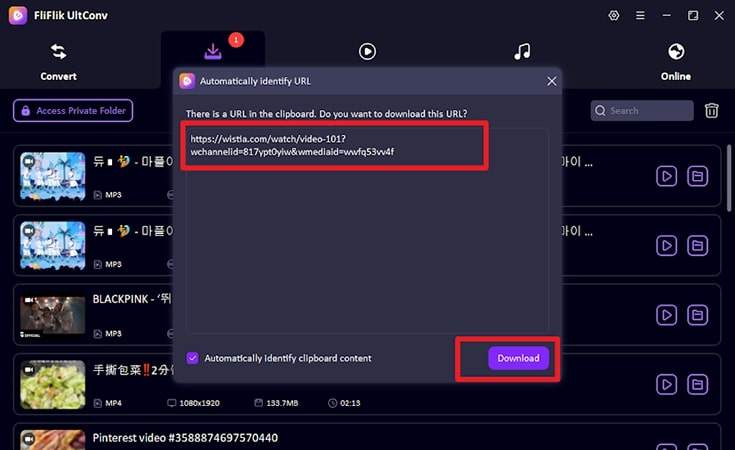Open the settings hexagon icon
Image resolution: width=735 pixels, height=450 pixels.
[x=614, y=15]
